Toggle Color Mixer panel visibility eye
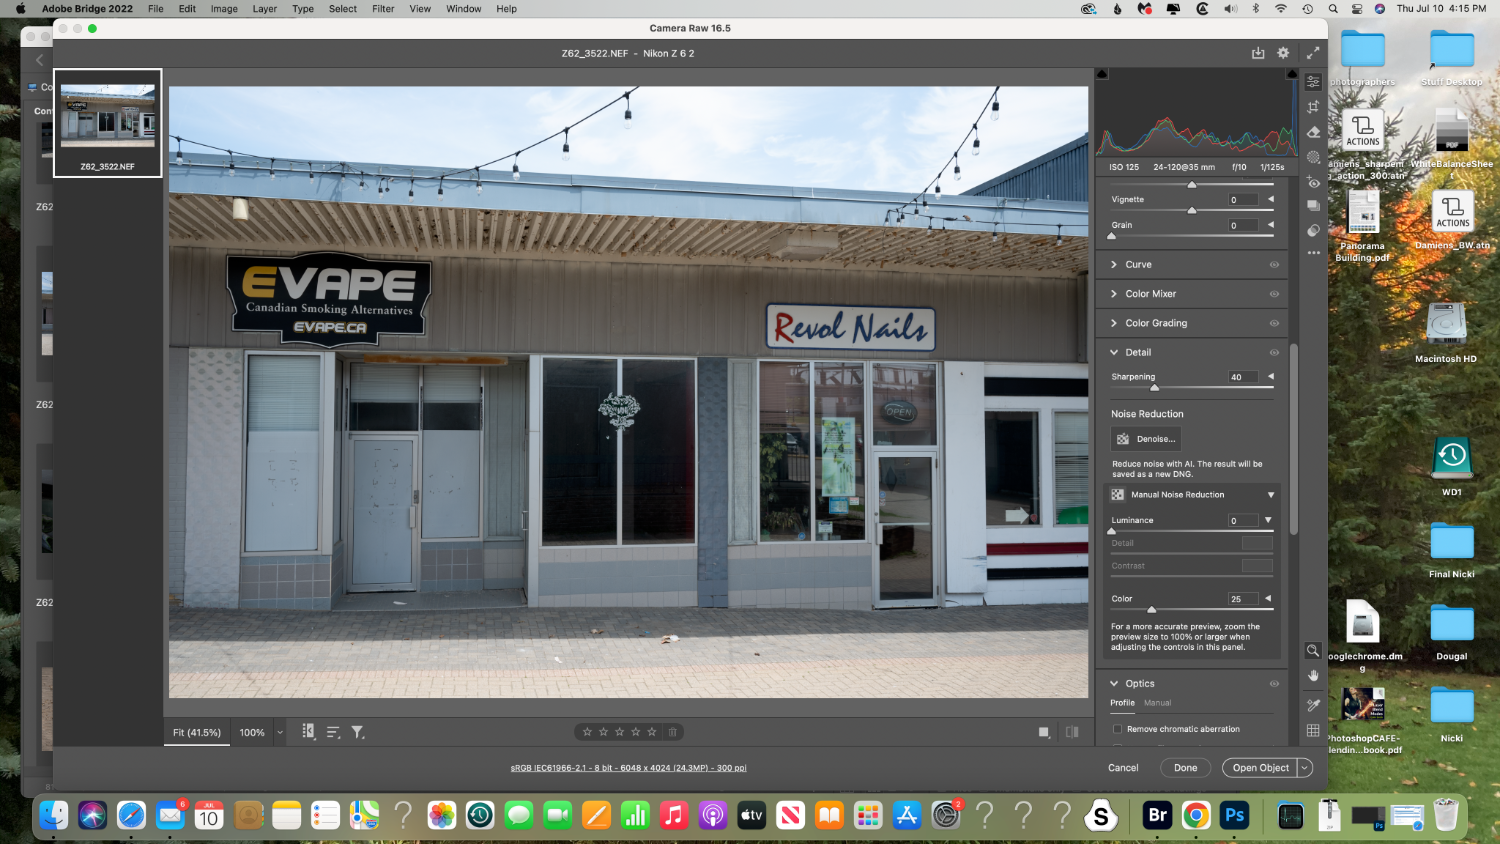This screenshot has height=844, width=1500. click(1274, 294)
